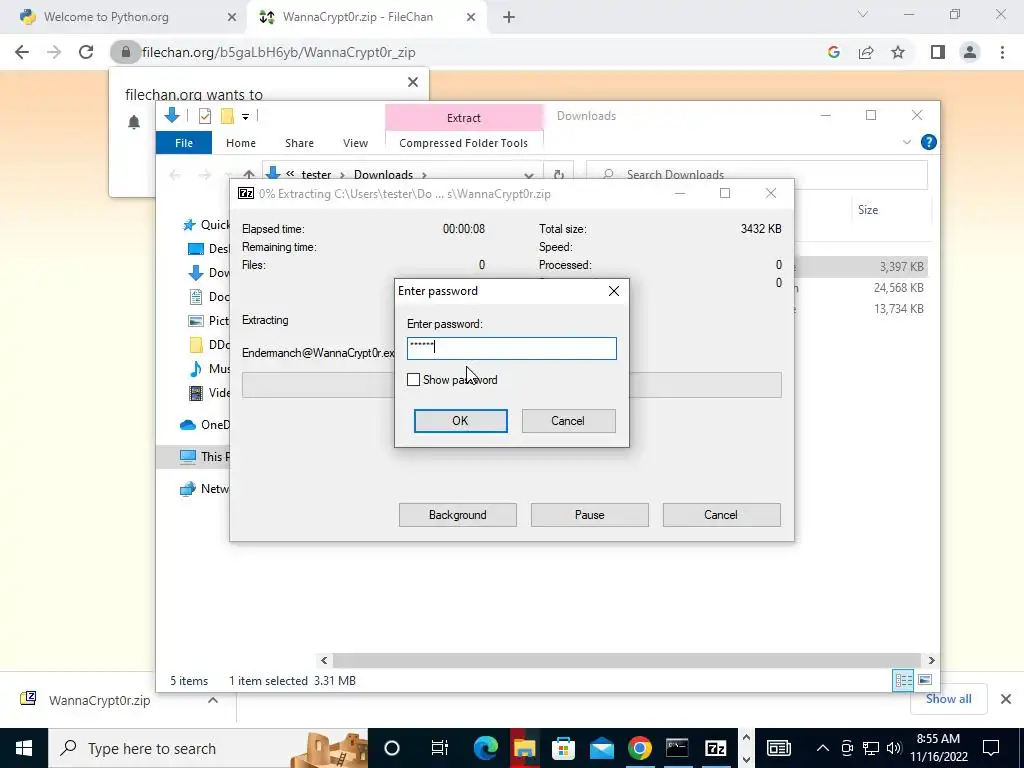Viewport: 1024px width, 768px height.
Task: Select Quick access in navigation pane
Action: [206, 225]
